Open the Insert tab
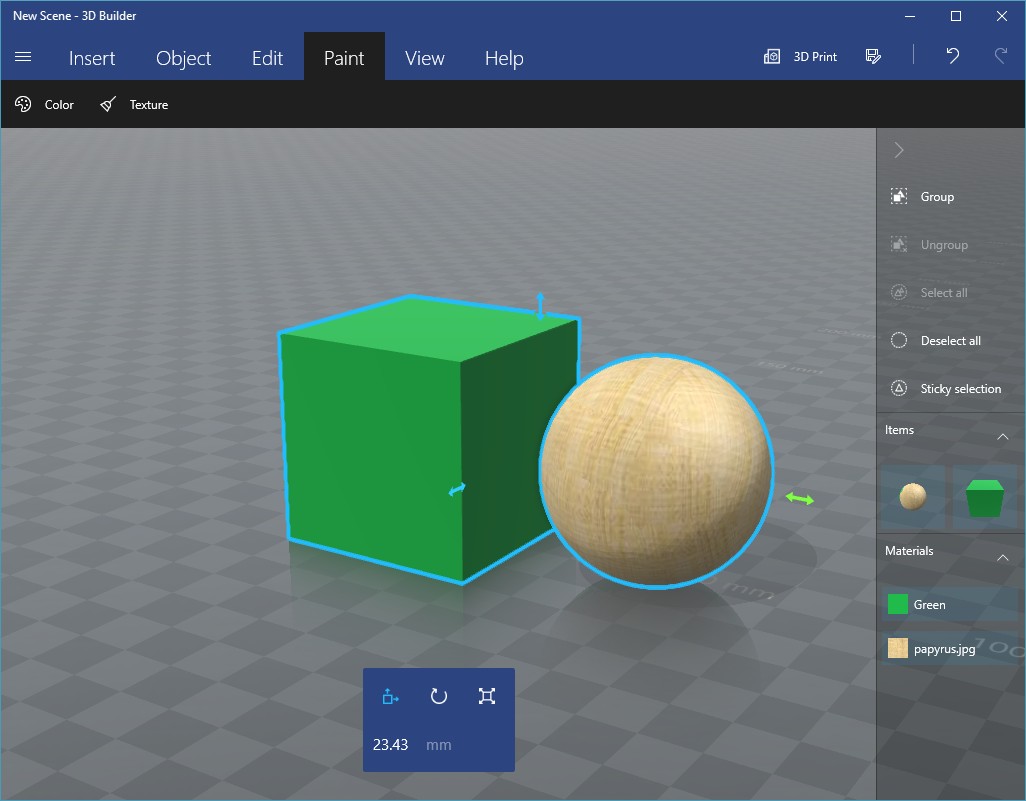Viewport: 1026px width, 801px height. tap(92, 58)
